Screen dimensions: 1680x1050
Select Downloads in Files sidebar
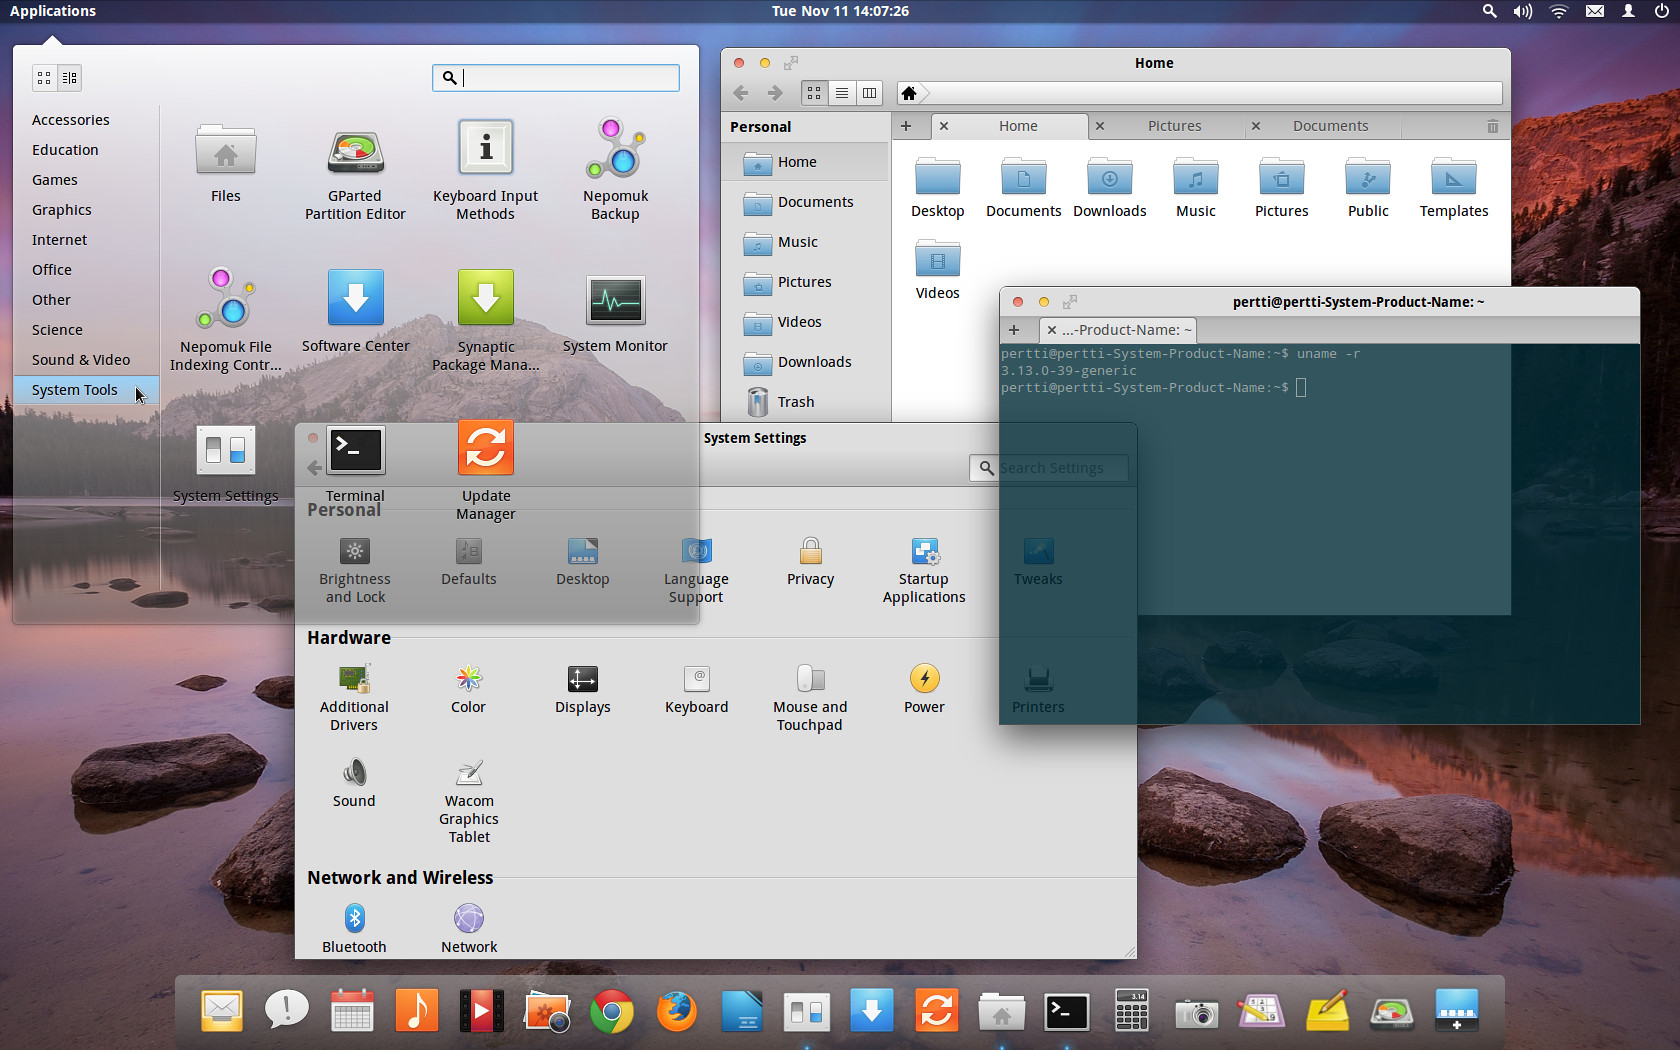point(814,362)
